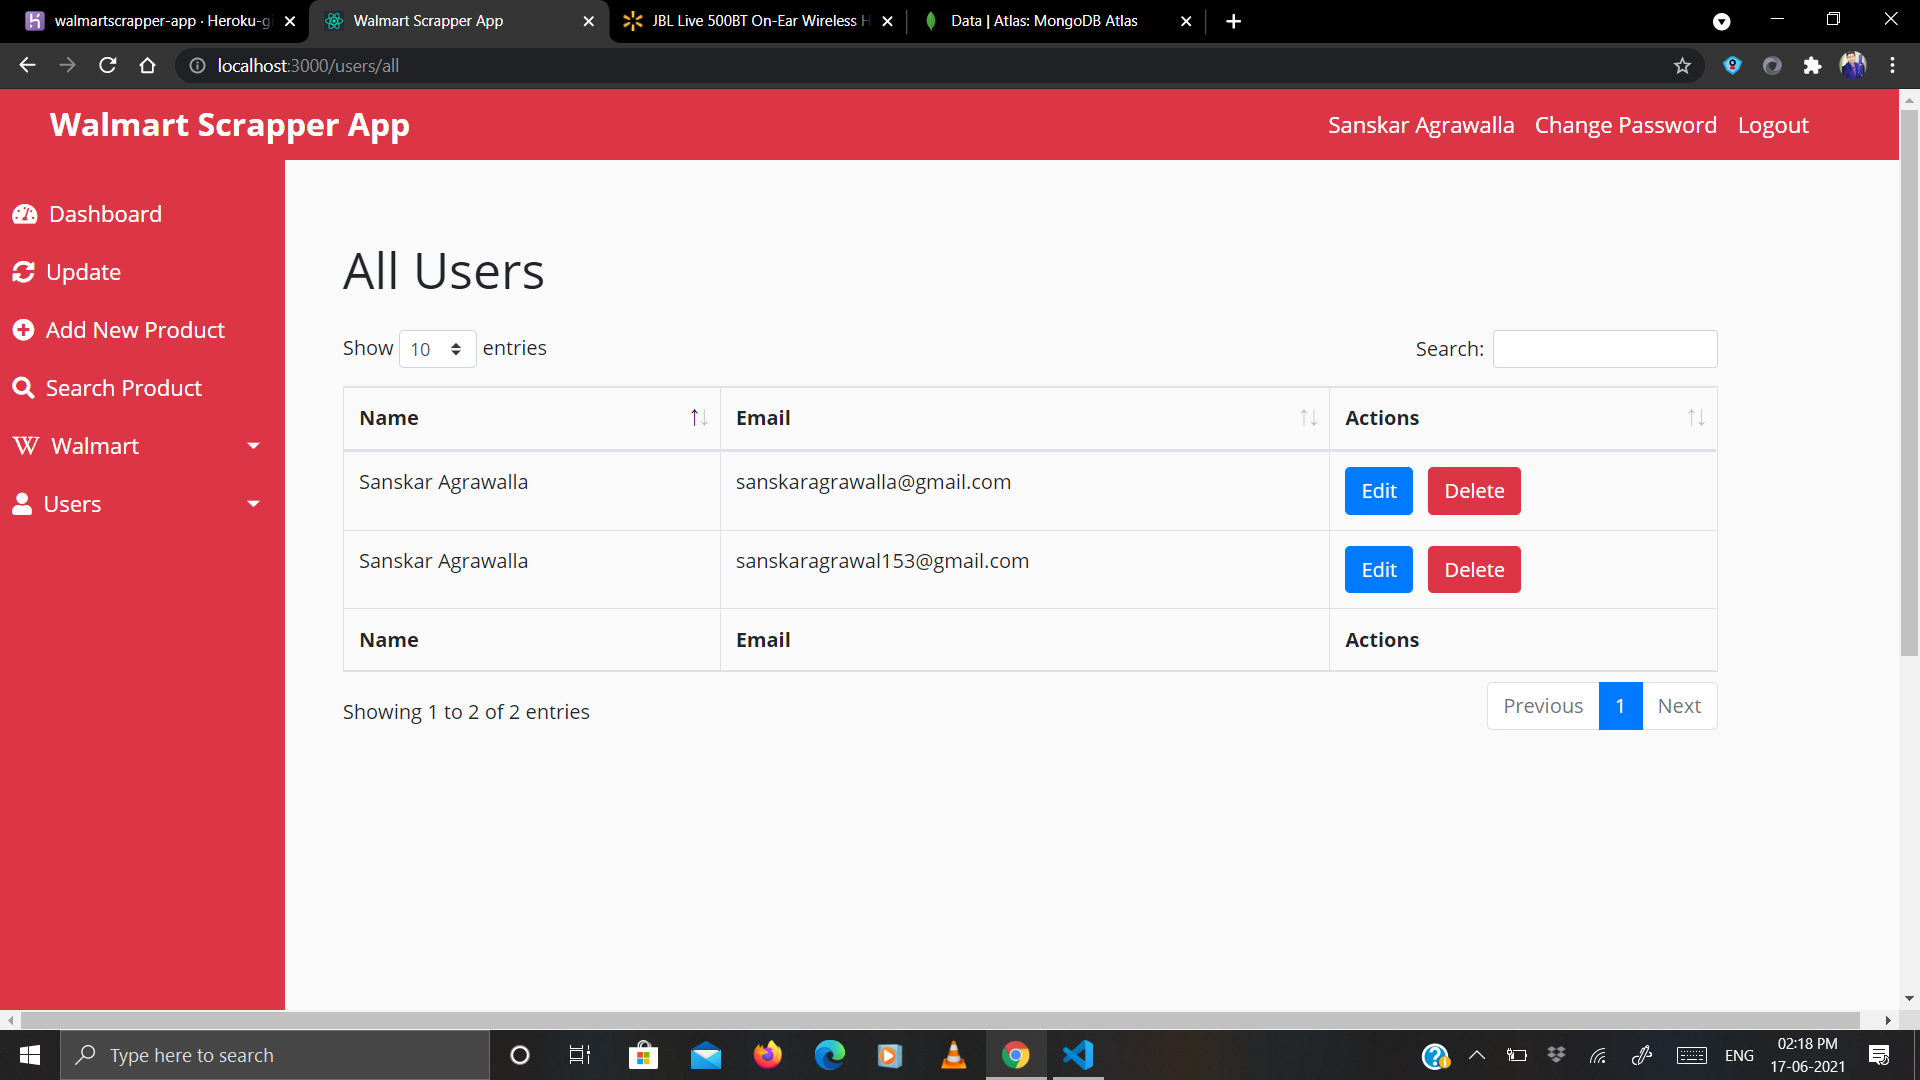Collapse the Users sidebar menu
This screenshot has height=1080, width=1920.
pyautogui.click(x=254, y=503)
